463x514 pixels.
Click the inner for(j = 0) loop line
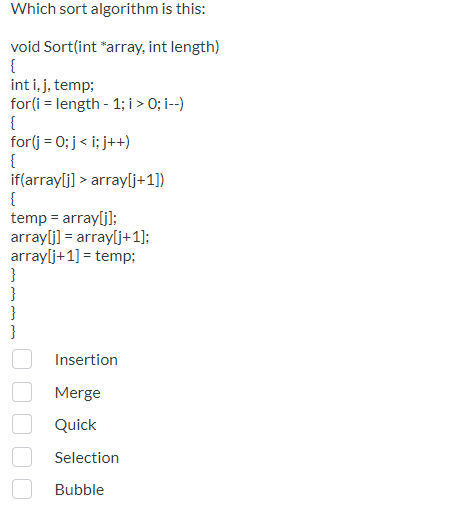coord(70,142)
